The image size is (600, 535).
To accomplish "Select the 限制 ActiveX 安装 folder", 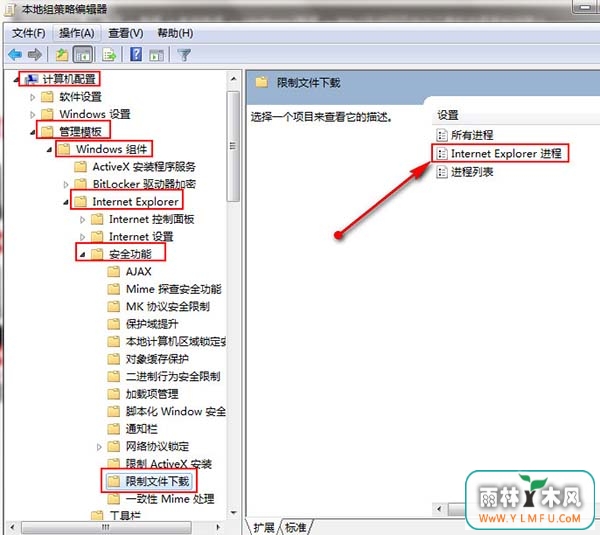I will (x=160, y=464).
